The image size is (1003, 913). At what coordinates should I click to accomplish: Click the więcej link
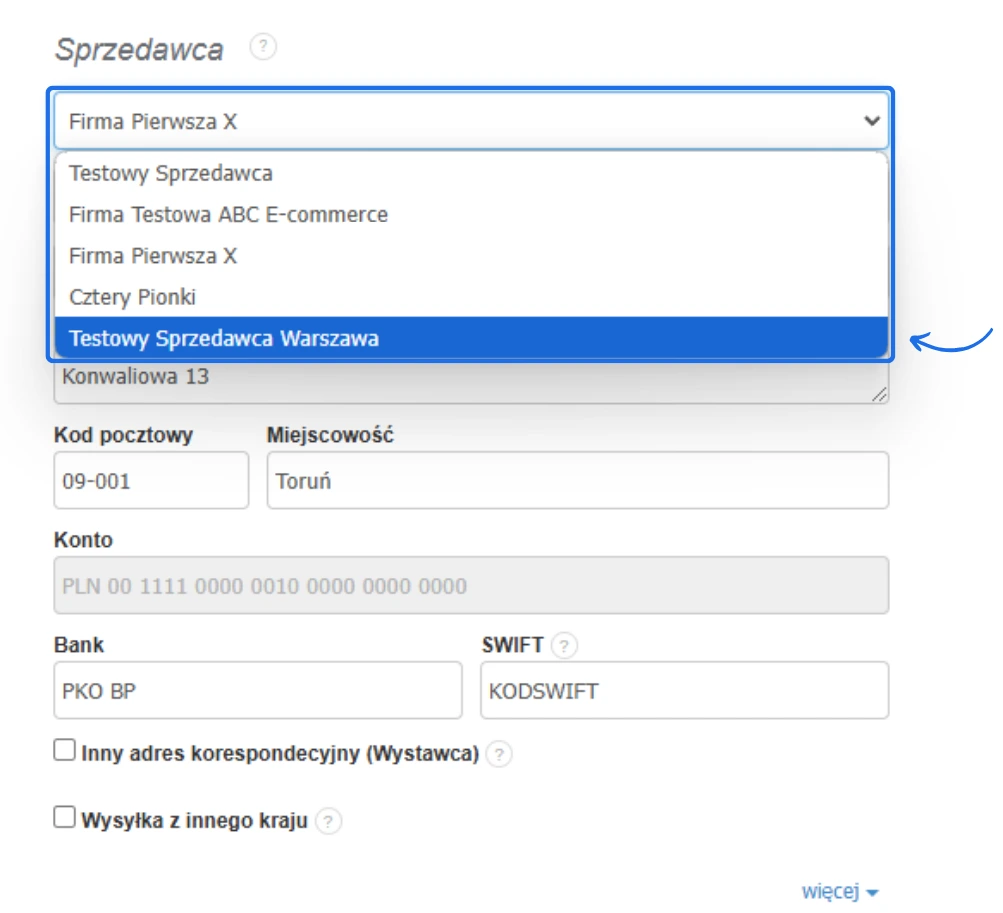(830, 892)
